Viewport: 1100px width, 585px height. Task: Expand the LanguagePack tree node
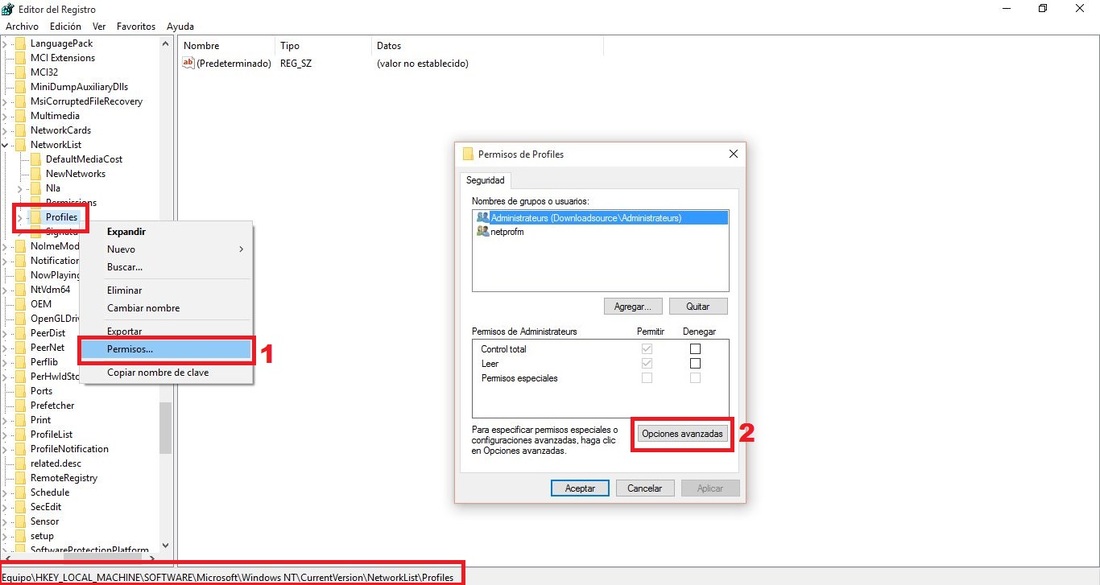pos(5,43)
